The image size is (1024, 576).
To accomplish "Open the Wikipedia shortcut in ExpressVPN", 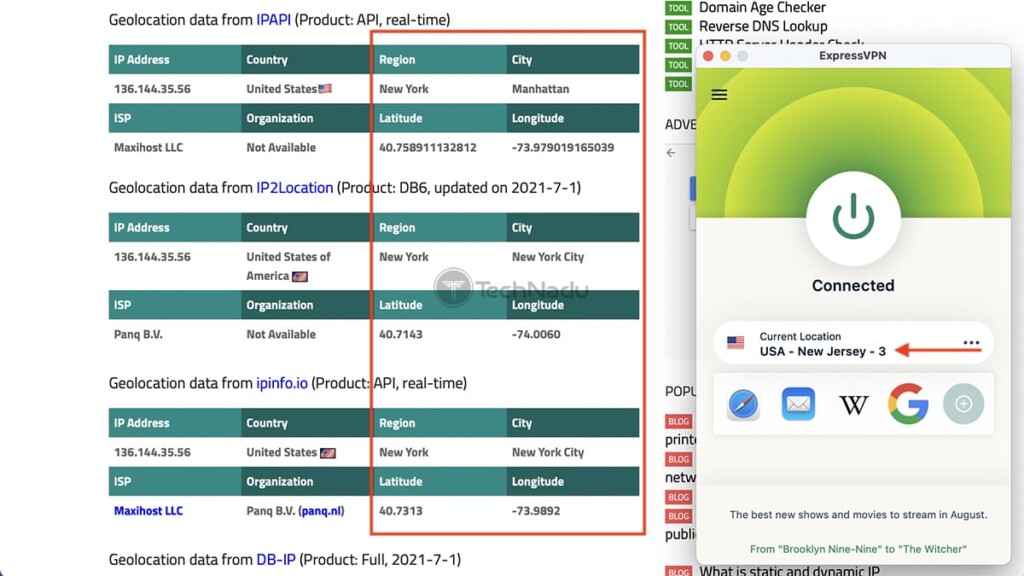I will pos(853,405).
